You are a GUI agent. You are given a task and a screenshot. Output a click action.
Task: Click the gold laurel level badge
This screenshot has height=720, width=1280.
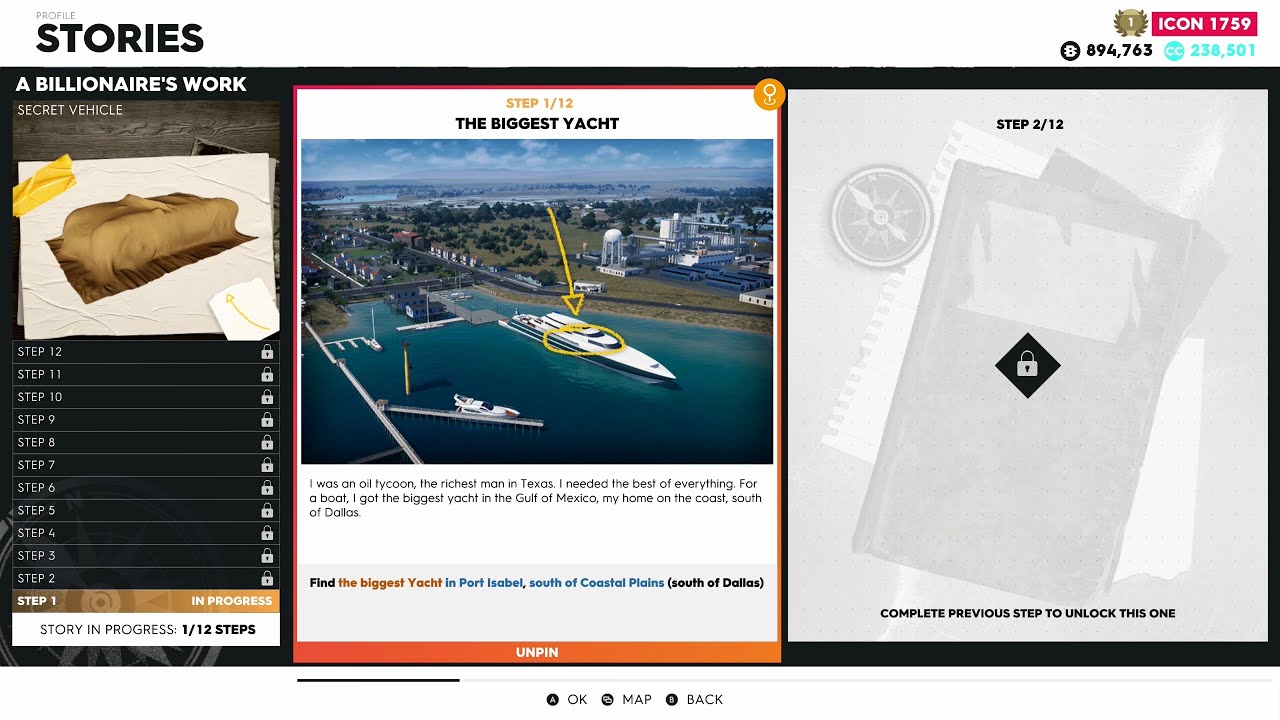[1130, 23]
